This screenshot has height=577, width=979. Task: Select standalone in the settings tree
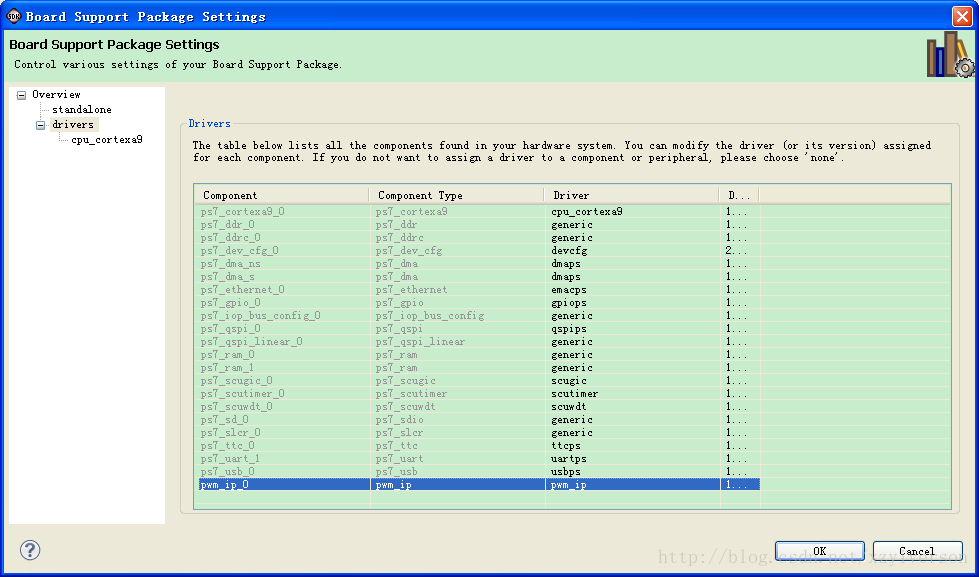[x=82, y=109]
